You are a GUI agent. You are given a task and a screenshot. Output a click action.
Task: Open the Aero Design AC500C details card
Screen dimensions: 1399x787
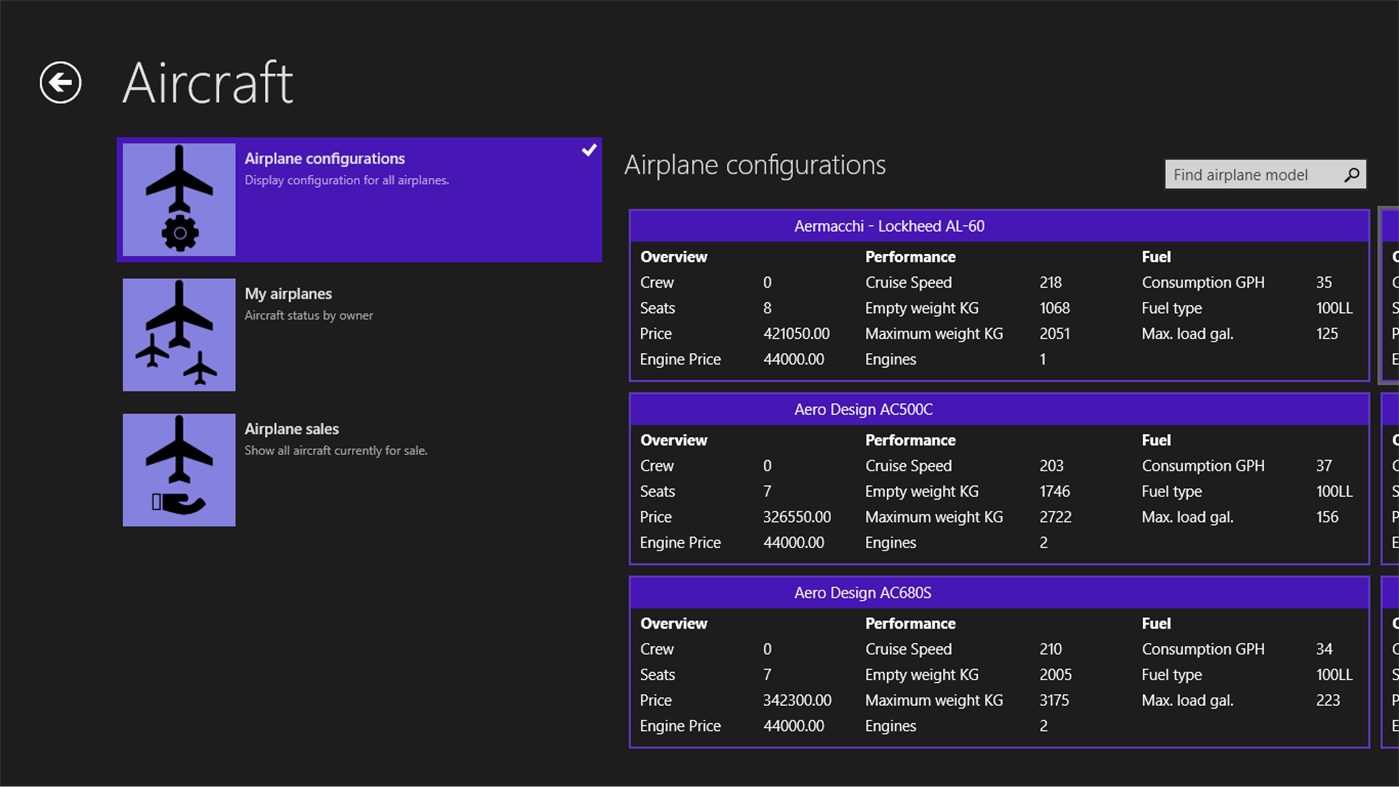pos(862,409)
